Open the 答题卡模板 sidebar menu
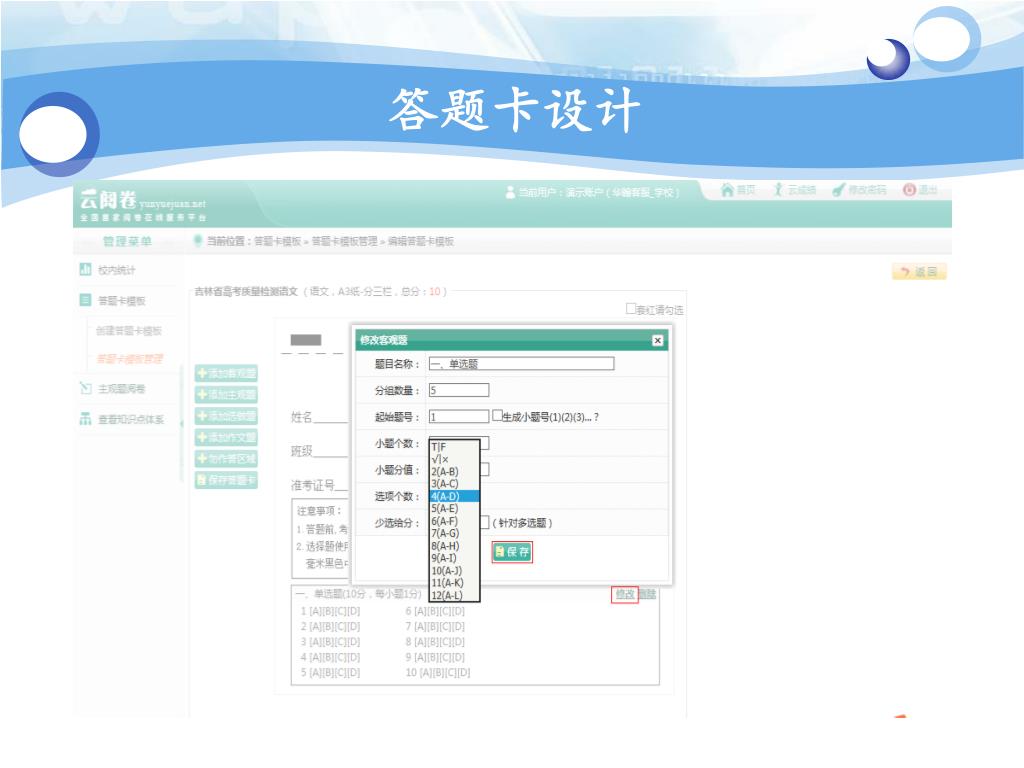The image size is (1024, 768). [x=121, y=300]
